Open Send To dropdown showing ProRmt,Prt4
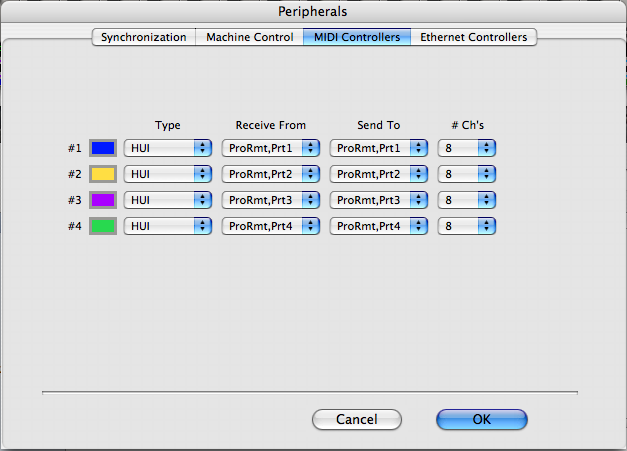 click(379, 226)
